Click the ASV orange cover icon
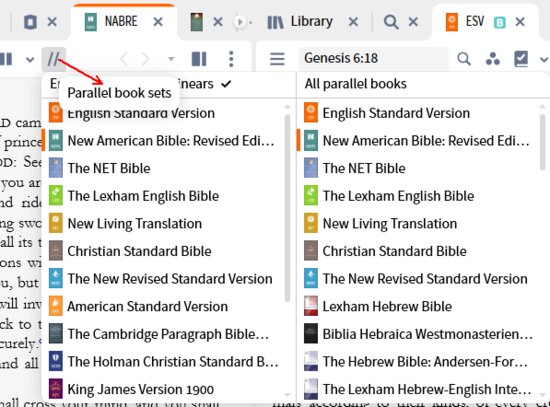550x407 pixels. point(55,306)
